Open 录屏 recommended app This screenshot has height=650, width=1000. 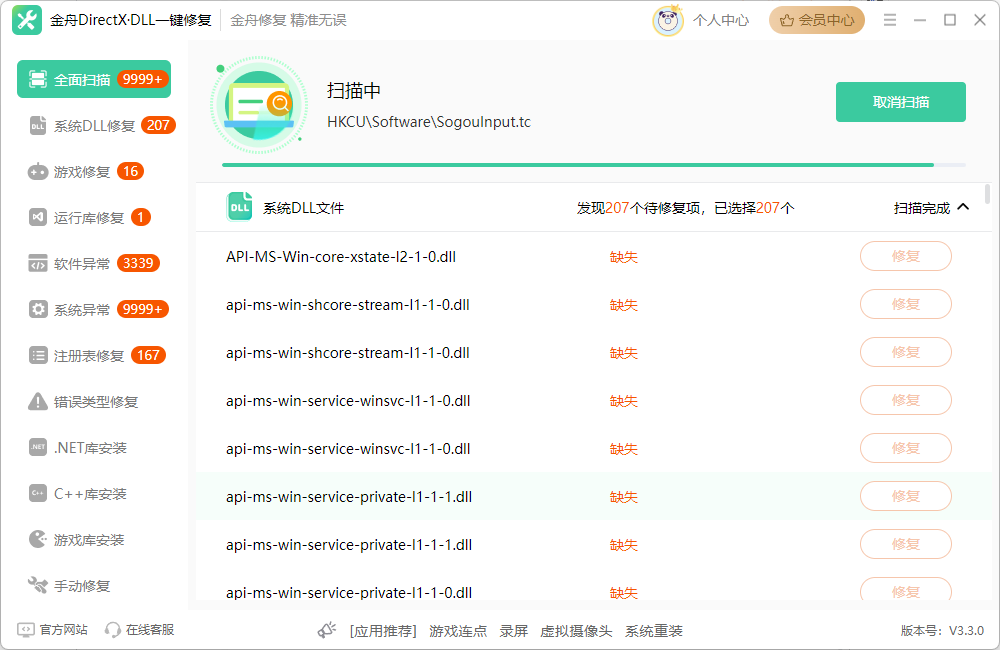tap(513, 631)
